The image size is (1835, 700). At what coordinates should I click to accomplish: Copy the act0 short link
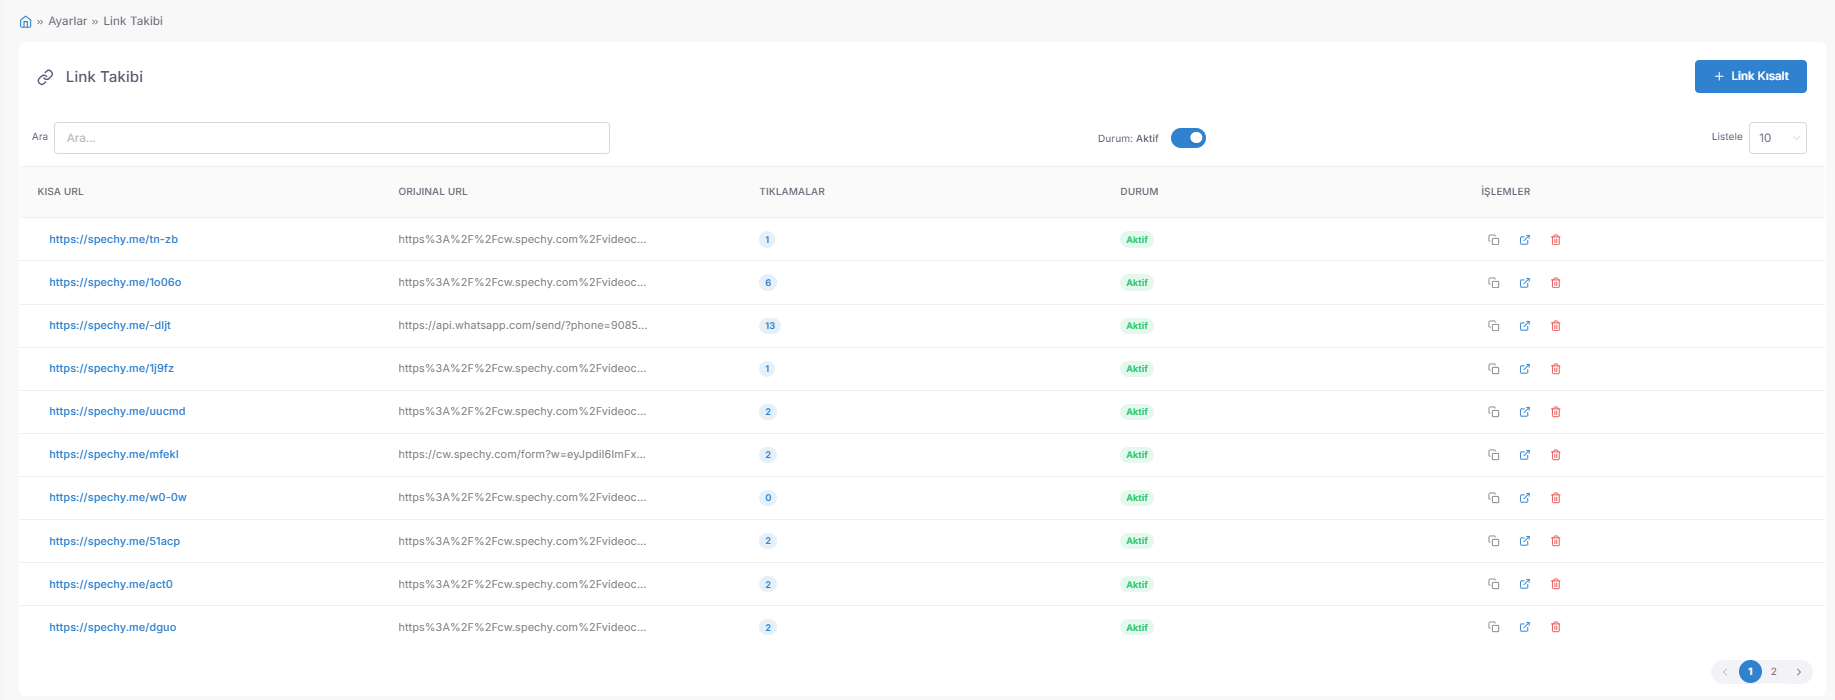coord(1494,584)
